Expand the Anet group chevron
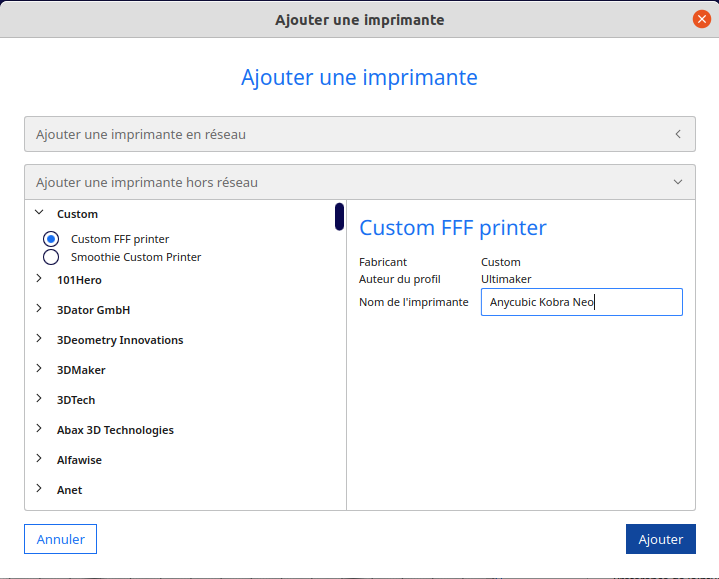The height and width of the screenshot is (579, 719). tap(39, 489)
